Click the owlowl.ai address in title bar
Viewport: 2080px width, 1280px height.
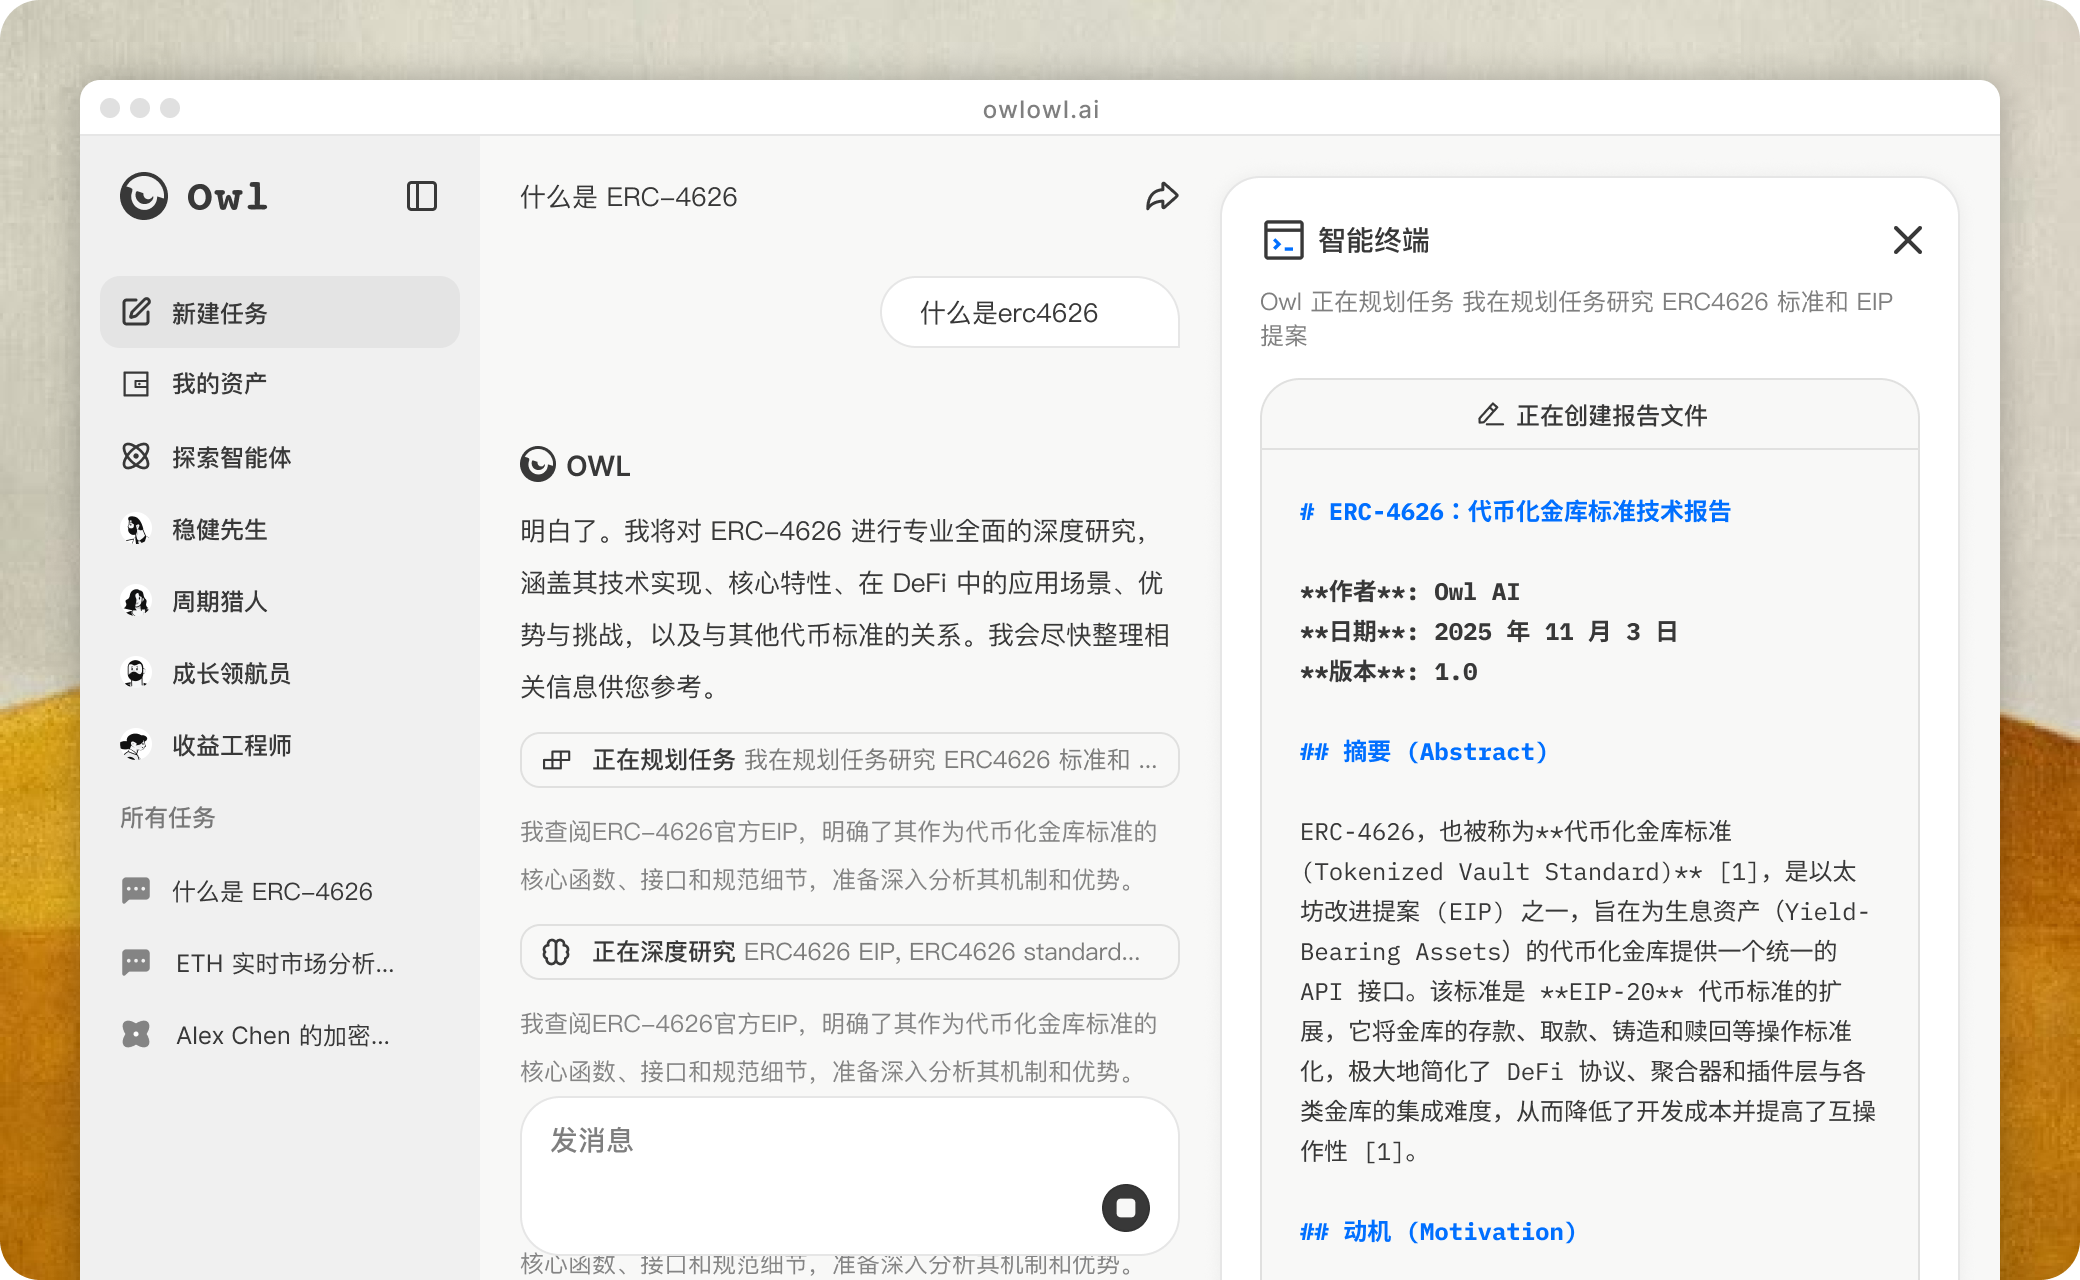1041,109
